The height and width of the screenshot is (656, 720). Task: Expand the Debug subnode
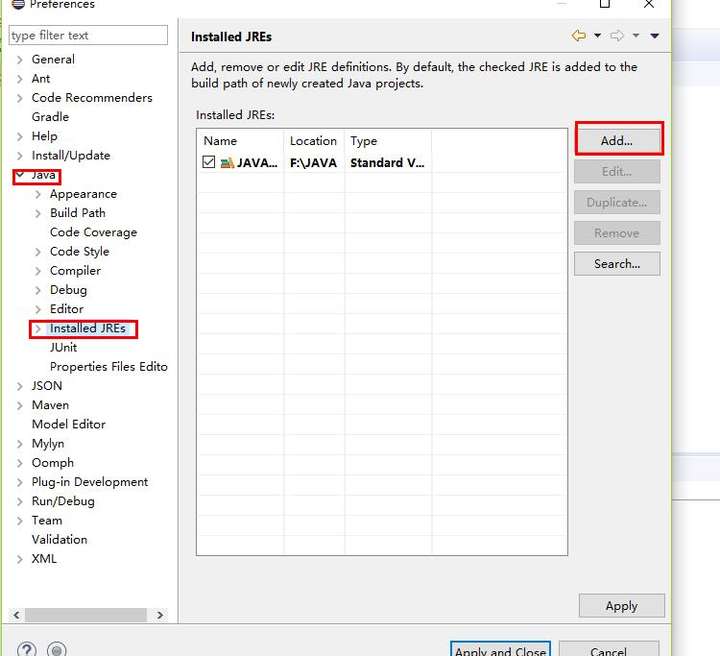[x=38, y=290]
